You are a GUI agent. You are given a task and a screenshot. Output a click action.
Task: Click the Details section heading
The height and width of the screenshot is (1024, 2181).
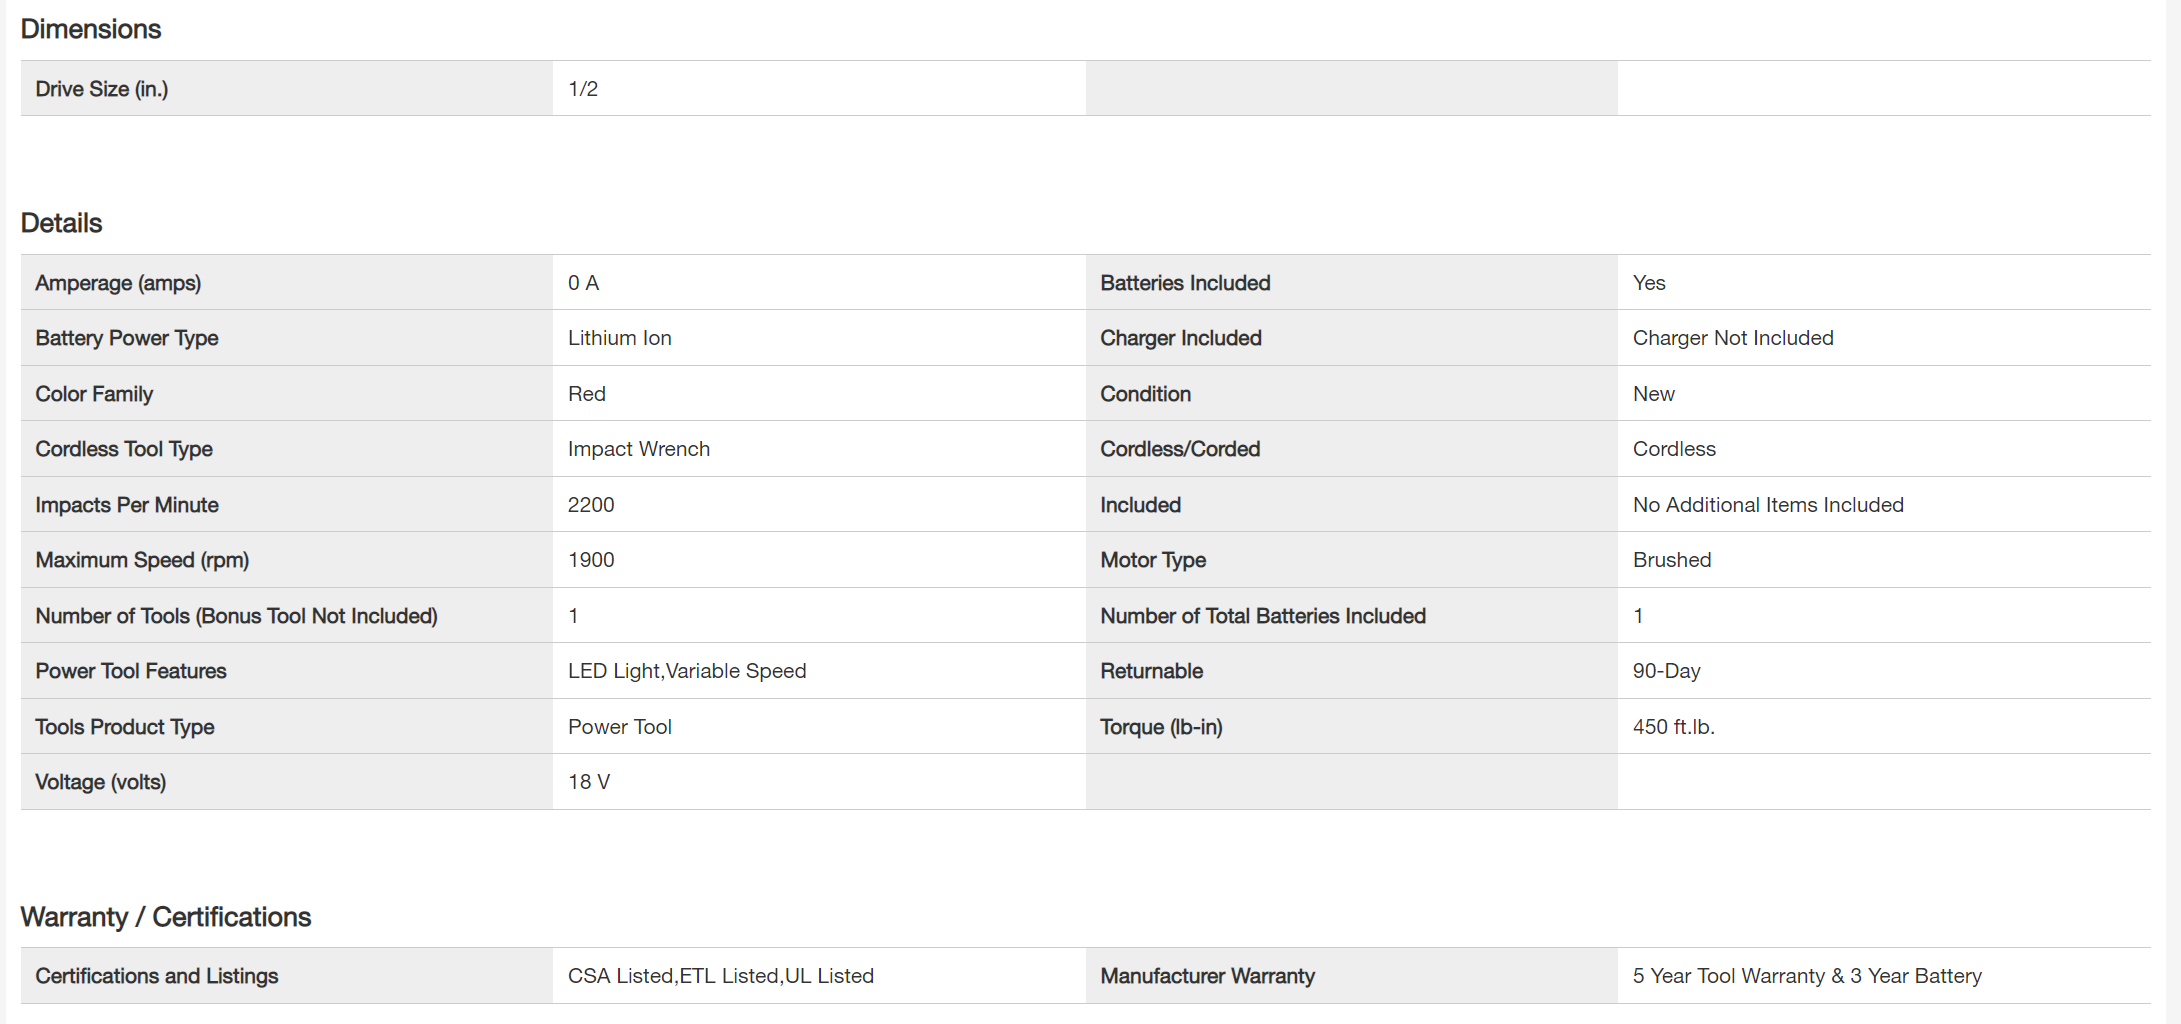tap(62, 223)
